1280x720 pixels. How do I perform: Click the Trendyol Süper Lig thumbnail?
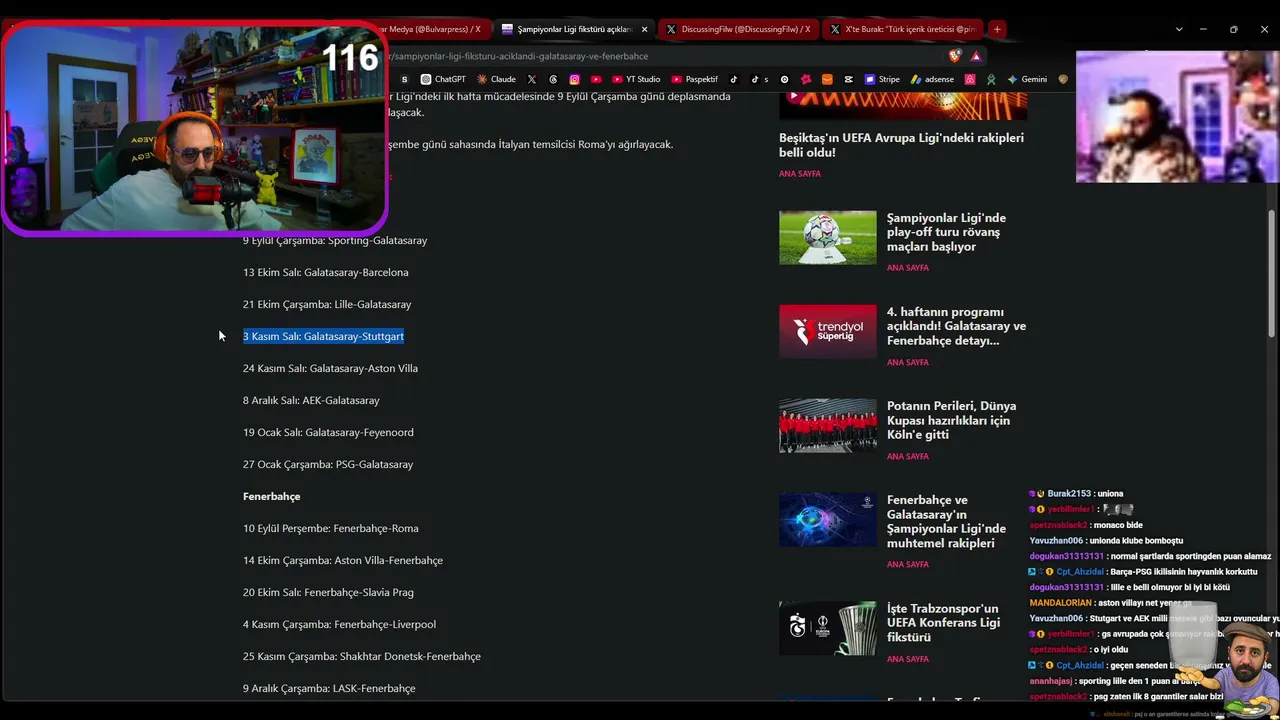pos(827,331)
